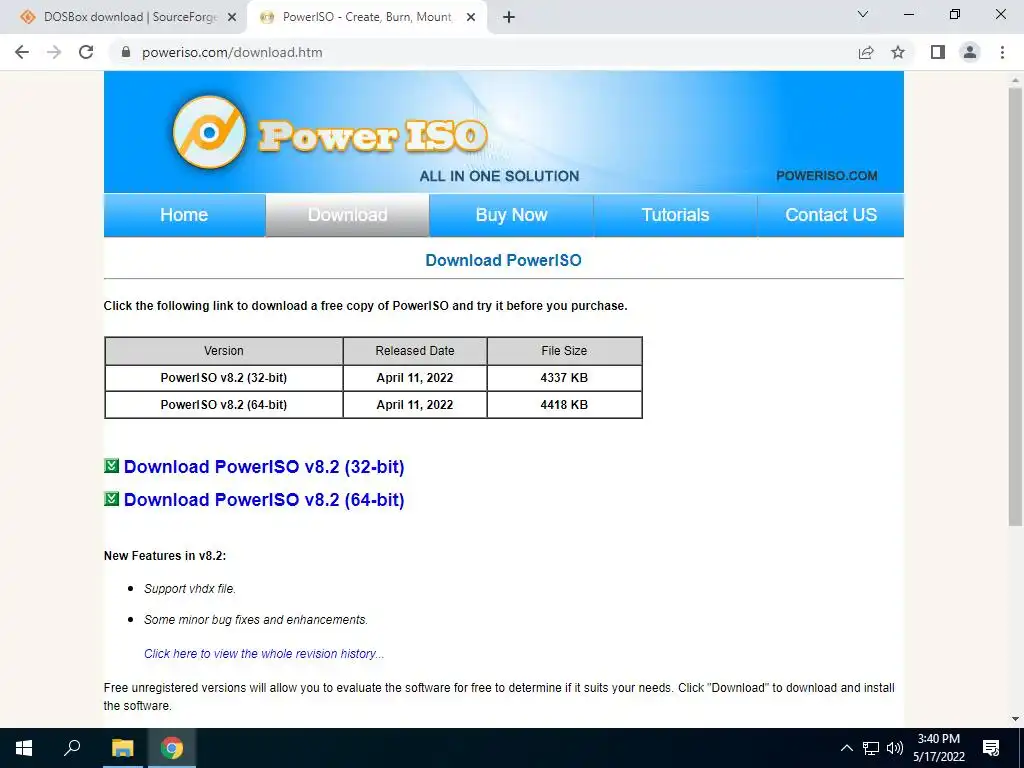Open the Tutorials navigation item
Viewport: 1024px width, 768px height.
675,215
